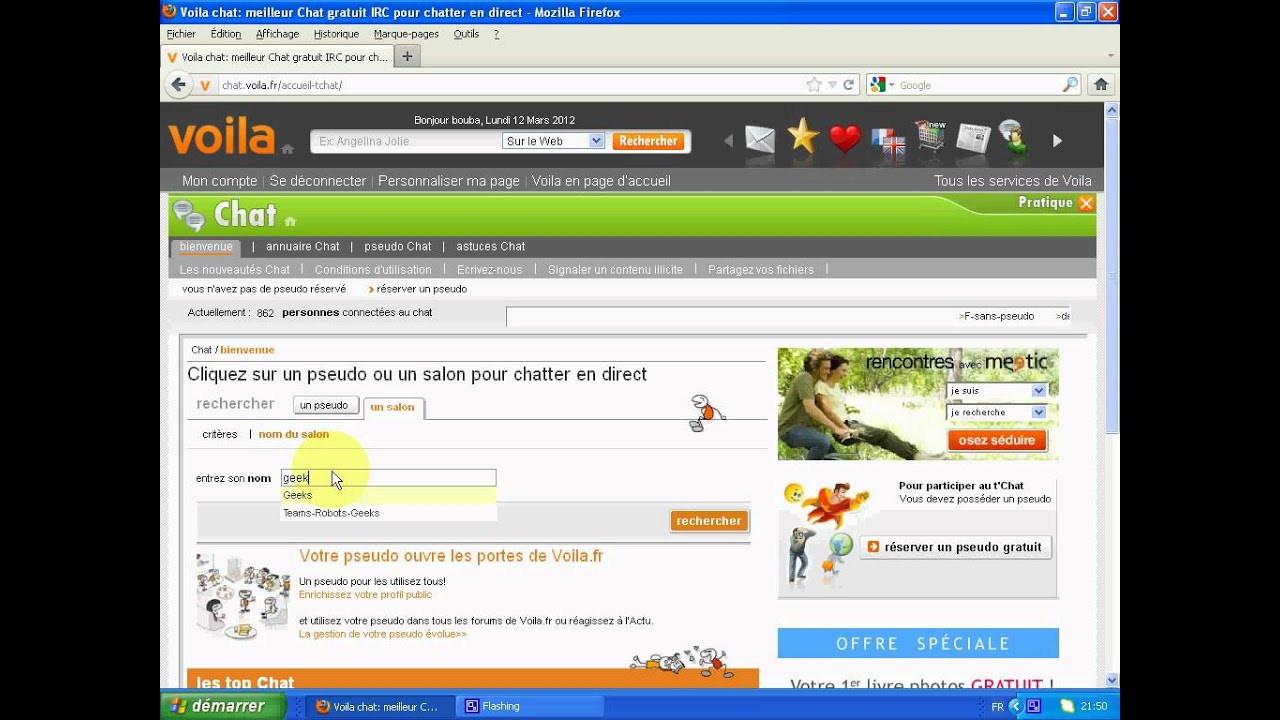Click the orange Rechercher button in Voila header
This screenshot has height=720, width=1280.
click(648, 141)
